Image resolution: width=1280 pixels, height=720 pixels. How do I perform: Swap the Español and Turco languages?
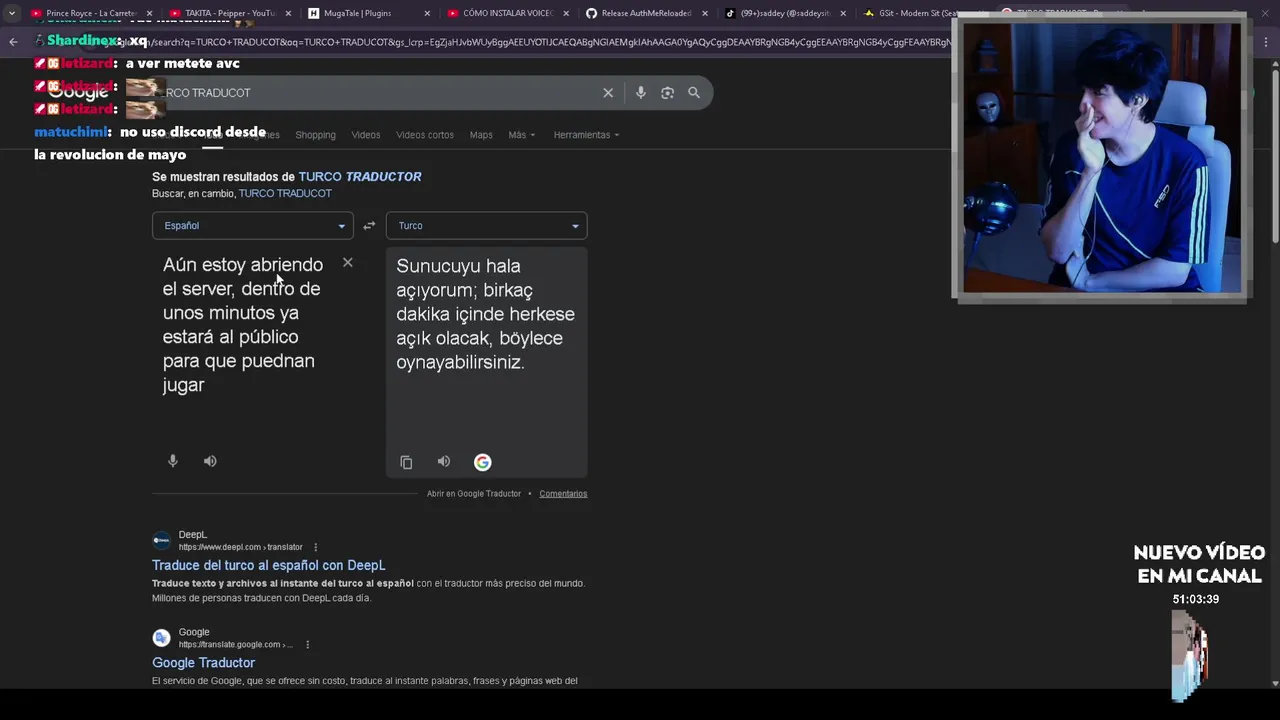click(369, 226)
